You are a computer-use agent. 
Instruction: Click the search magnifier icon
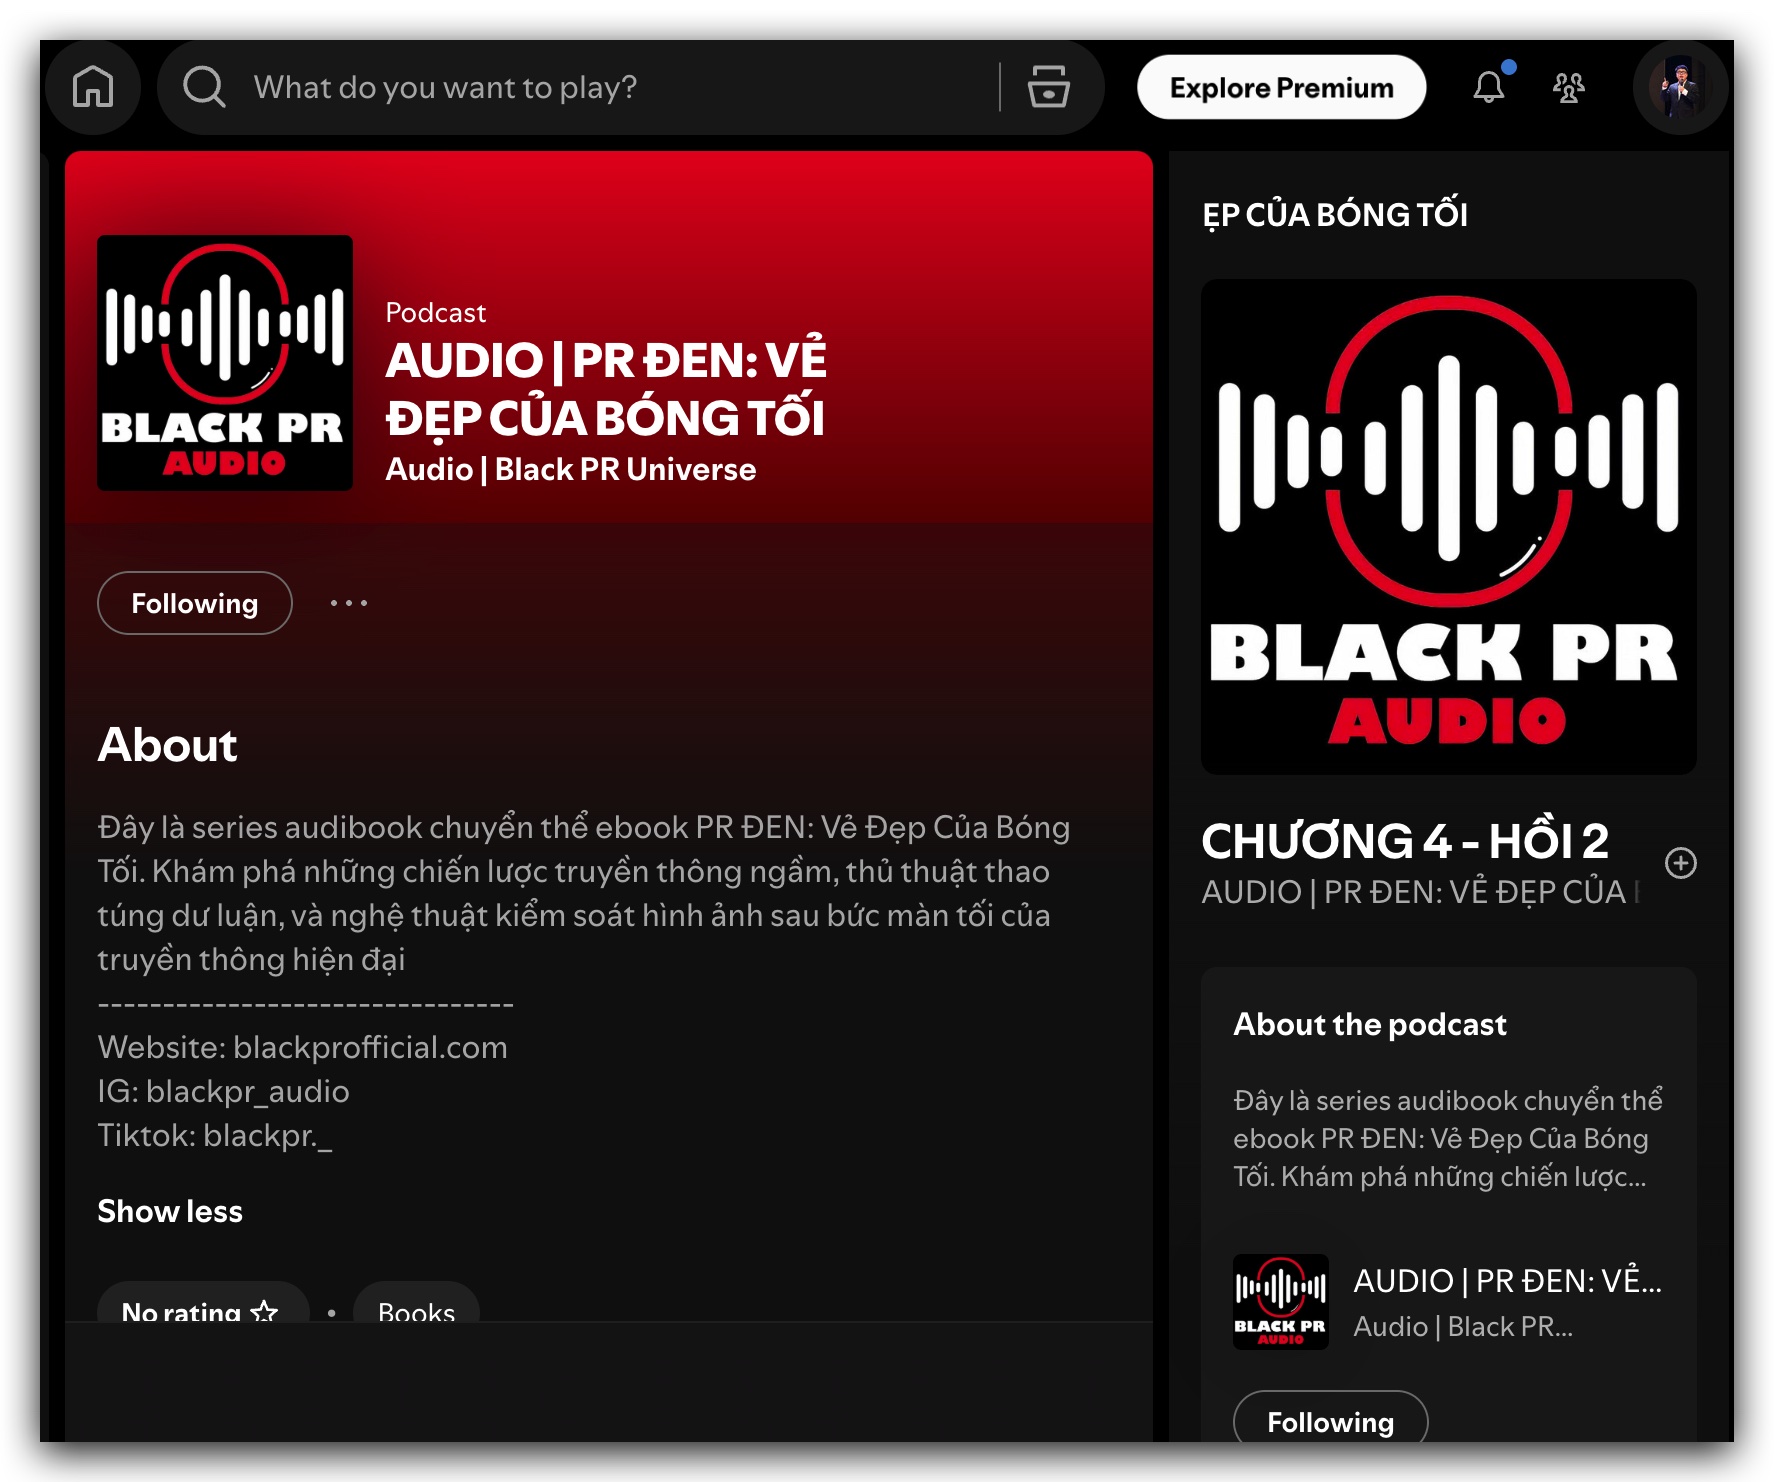[x=204, y=87]
